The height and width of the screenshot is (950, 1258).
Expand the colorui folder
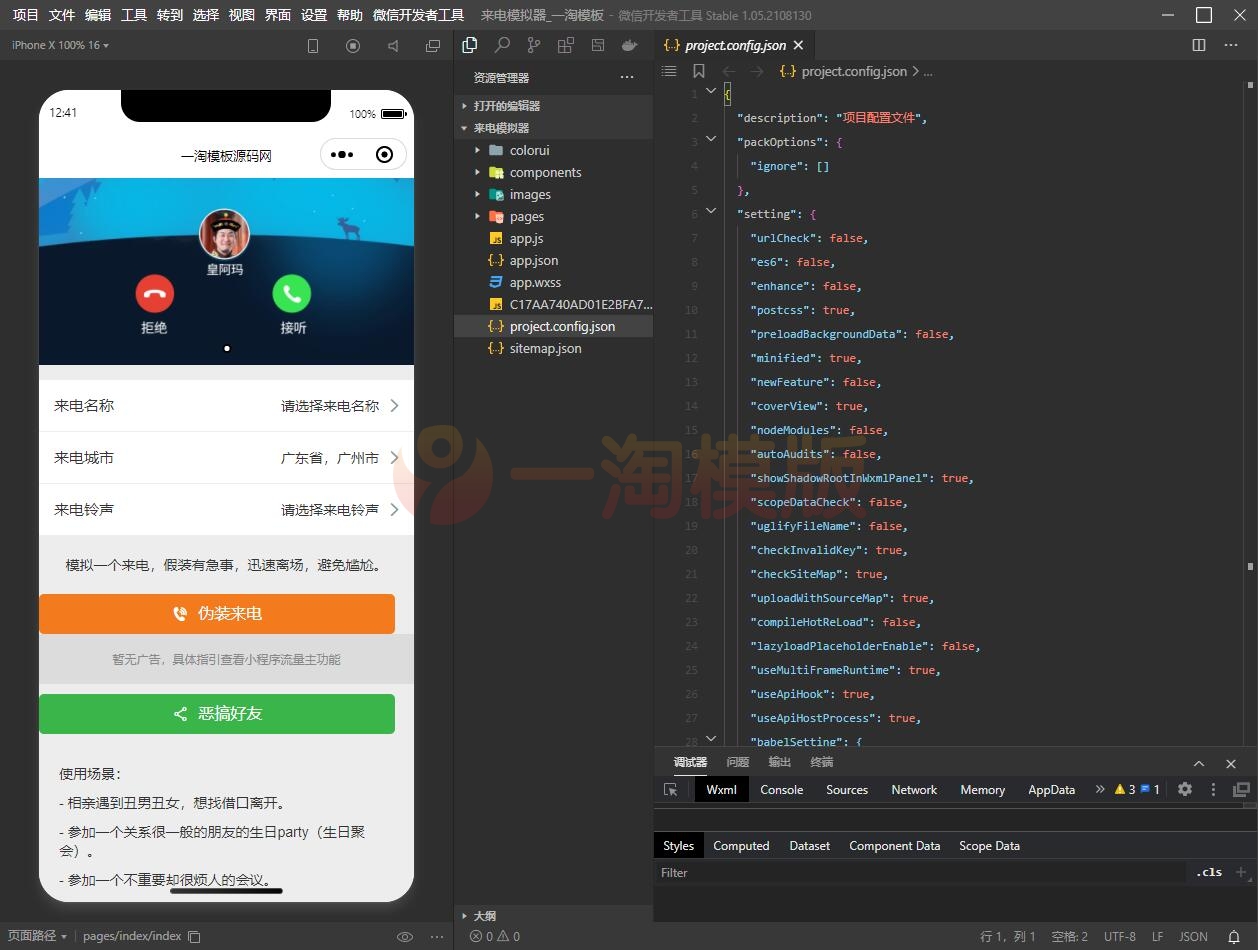coord(529,150)
